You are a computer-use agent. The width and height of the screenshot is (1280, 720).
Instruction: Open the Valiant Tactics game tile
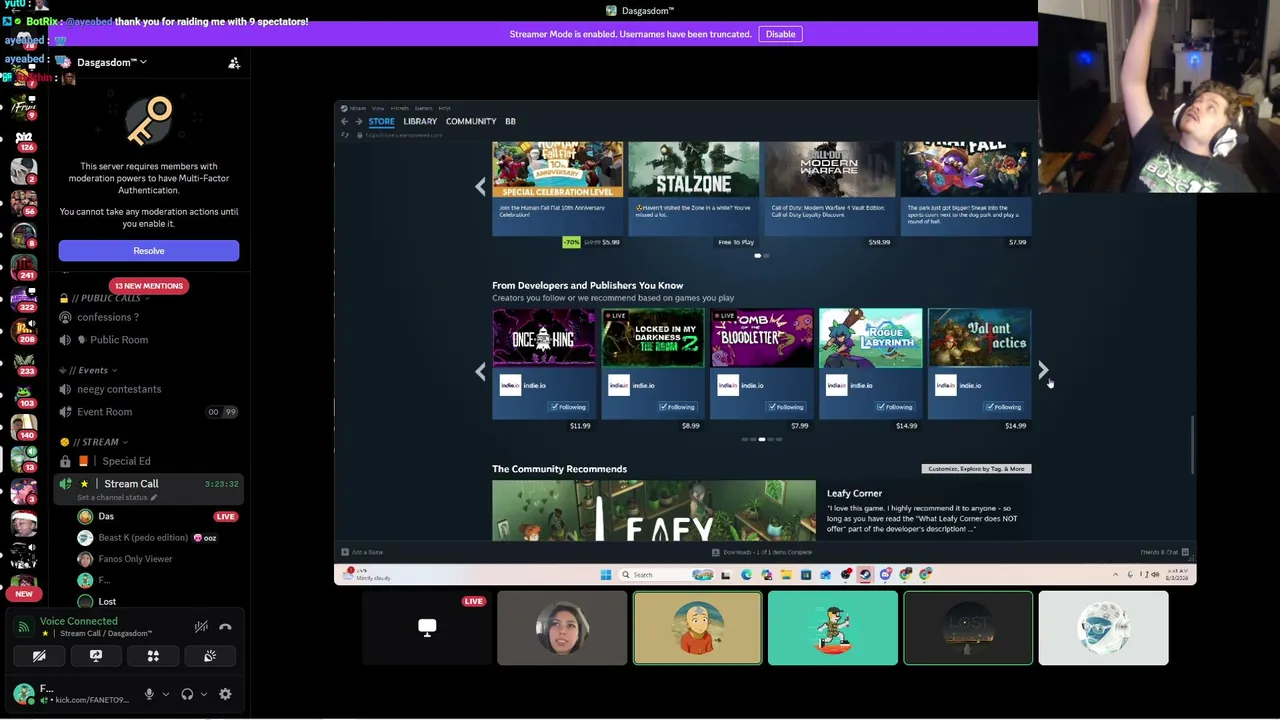979,338
